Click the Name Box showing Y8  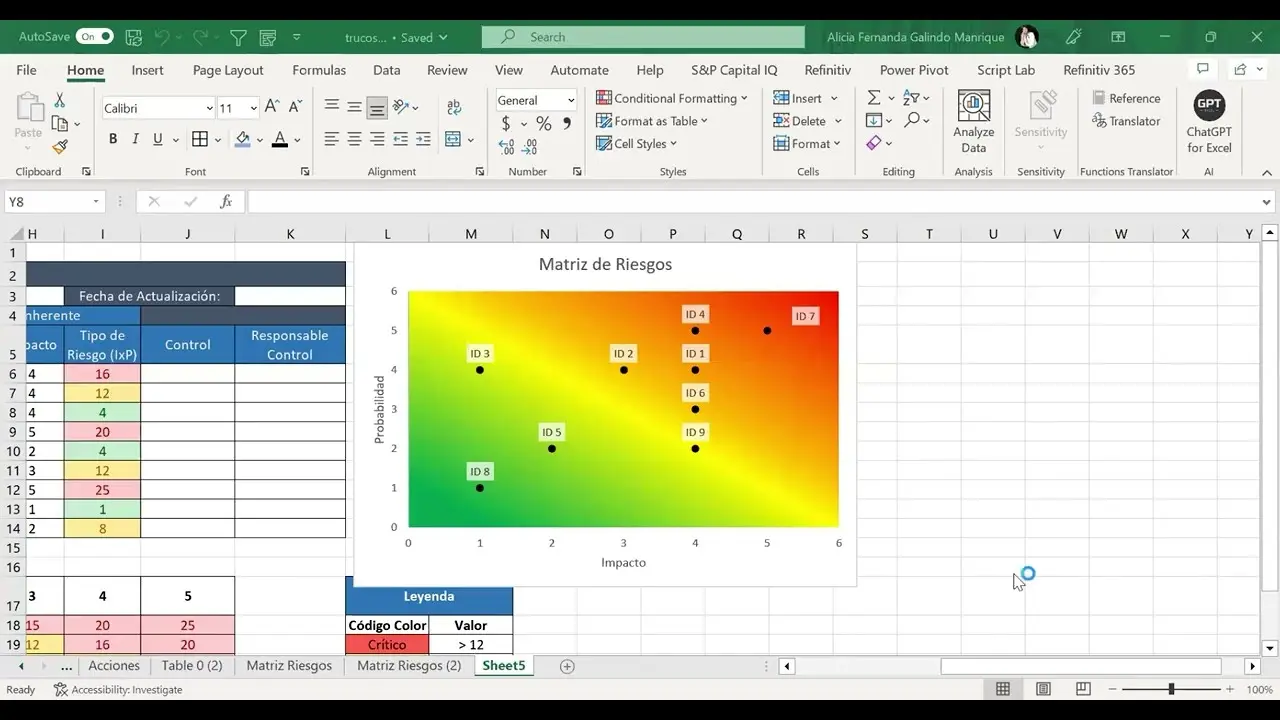click(50, 202)
